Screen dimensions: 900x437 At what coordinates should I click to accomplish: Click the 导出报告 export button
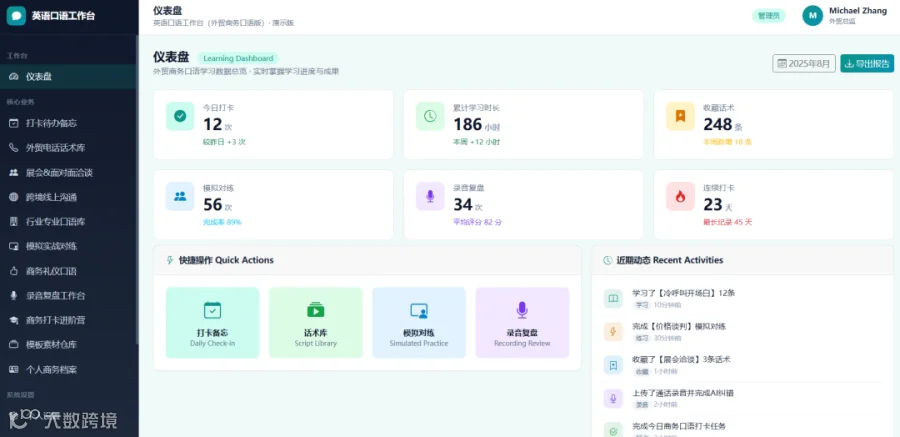(x=867, y=64)
